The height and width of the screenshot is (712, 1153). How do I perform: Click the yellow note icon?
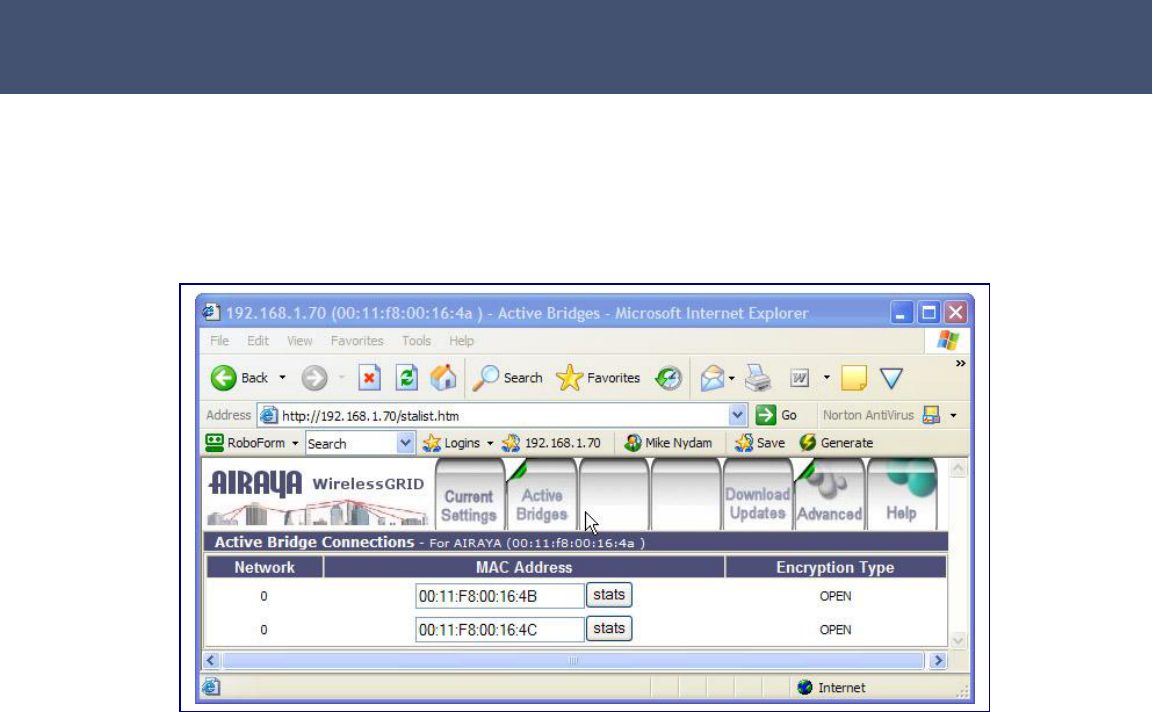(x=854, y=378)
